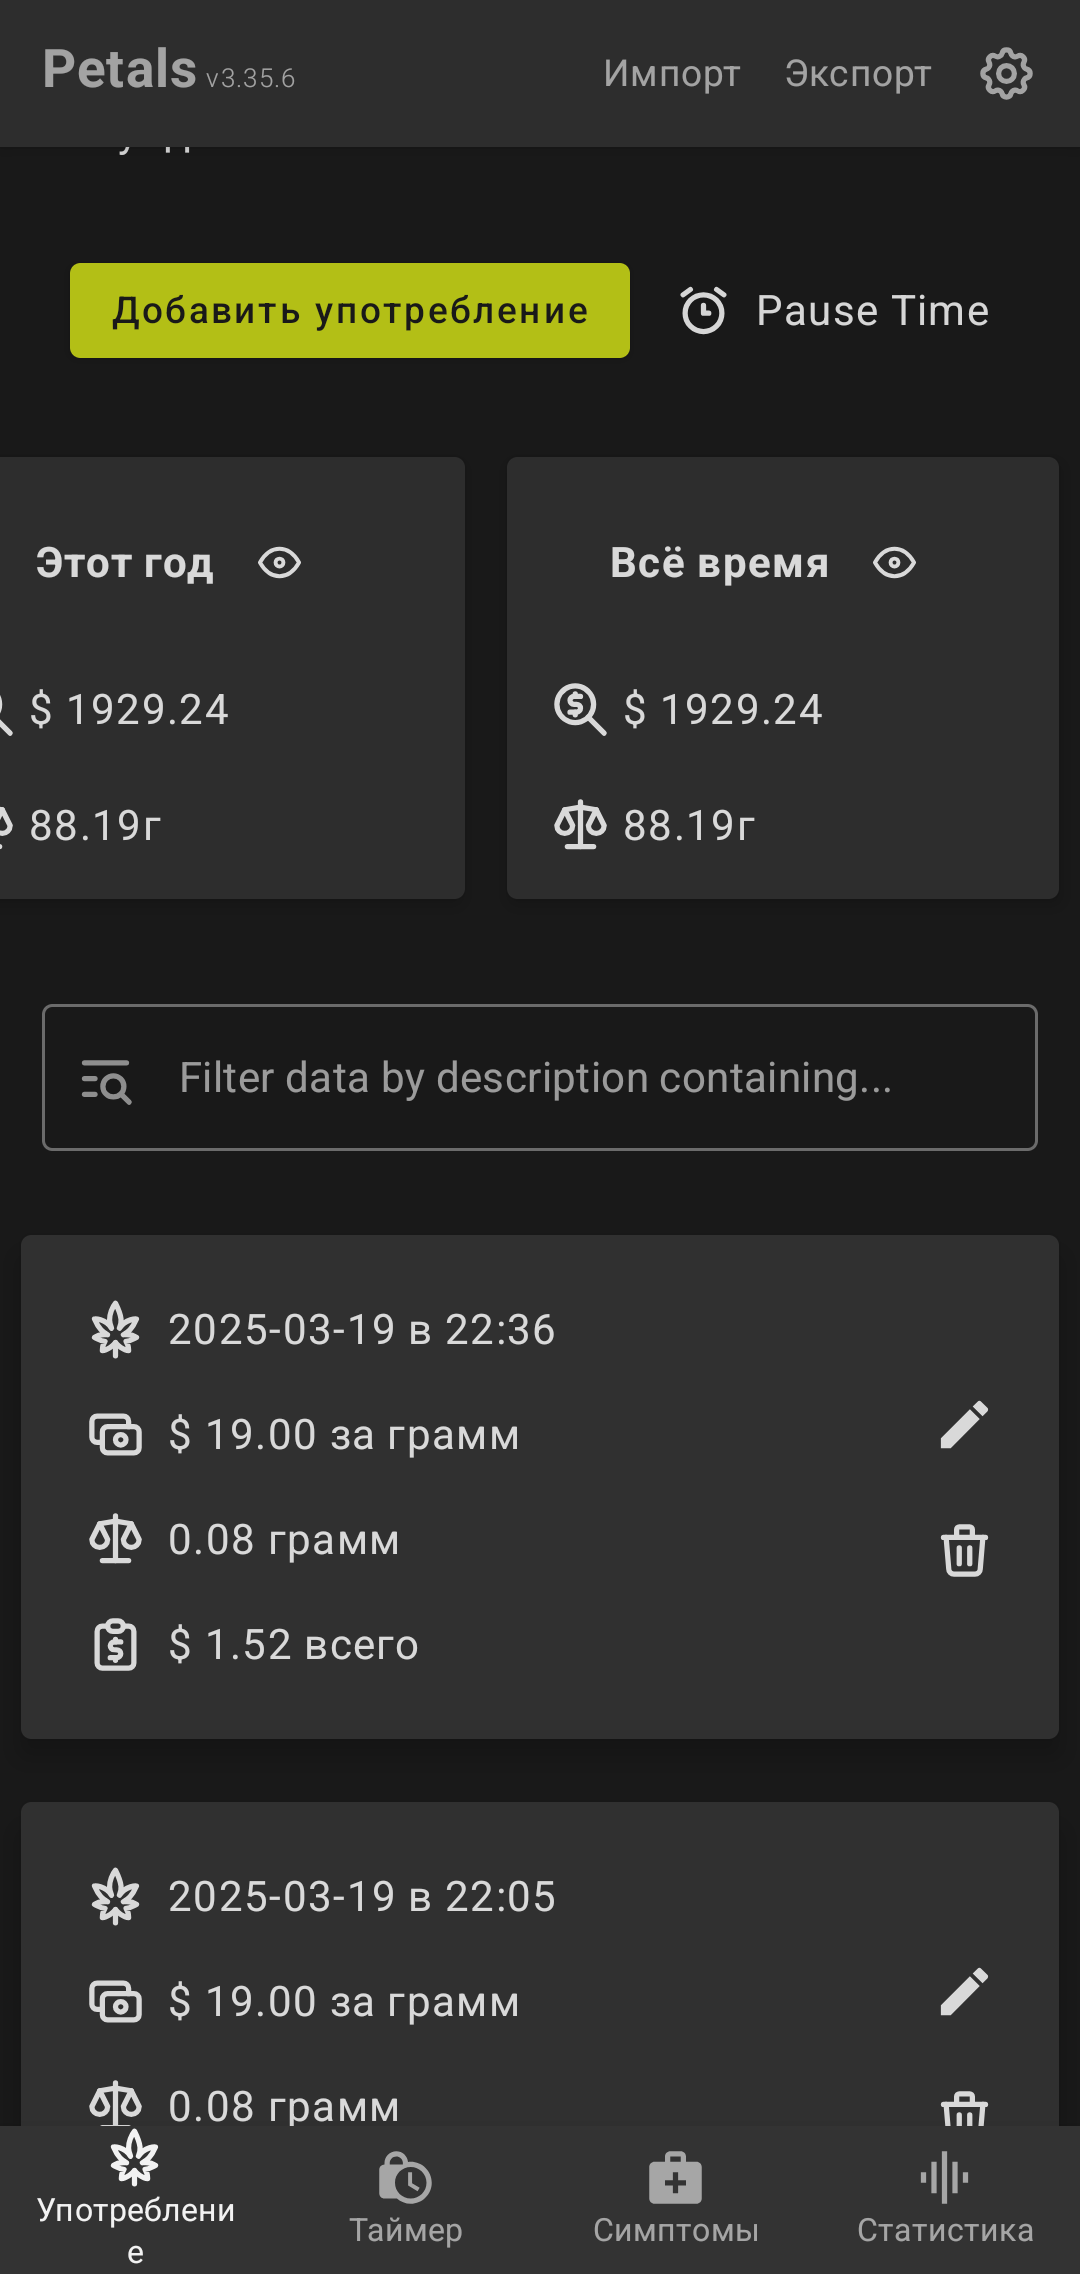Toggle visibility of the Всё время stats
The height and width of the screenshot is (2274, 1080).
click(894, 563)
